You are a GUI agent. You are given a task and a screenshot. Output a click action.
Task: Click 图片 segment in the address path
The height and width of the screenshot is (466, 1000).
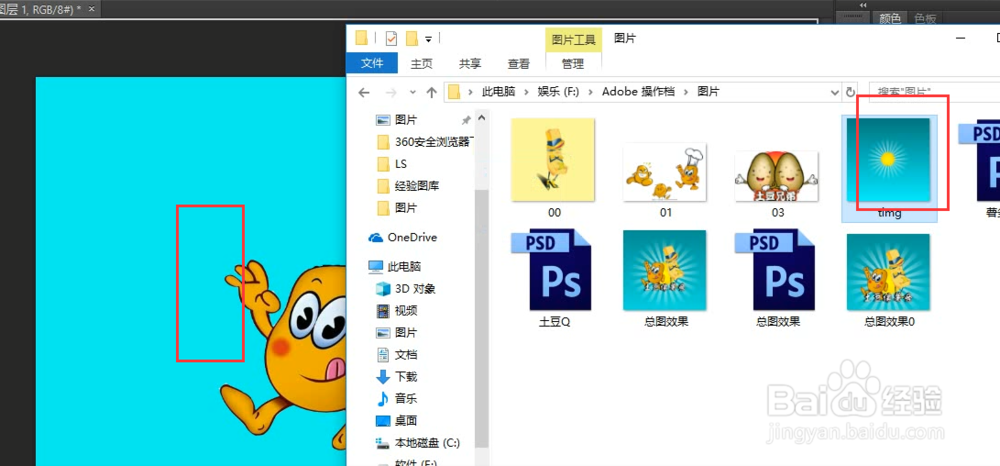pos(708,92)
